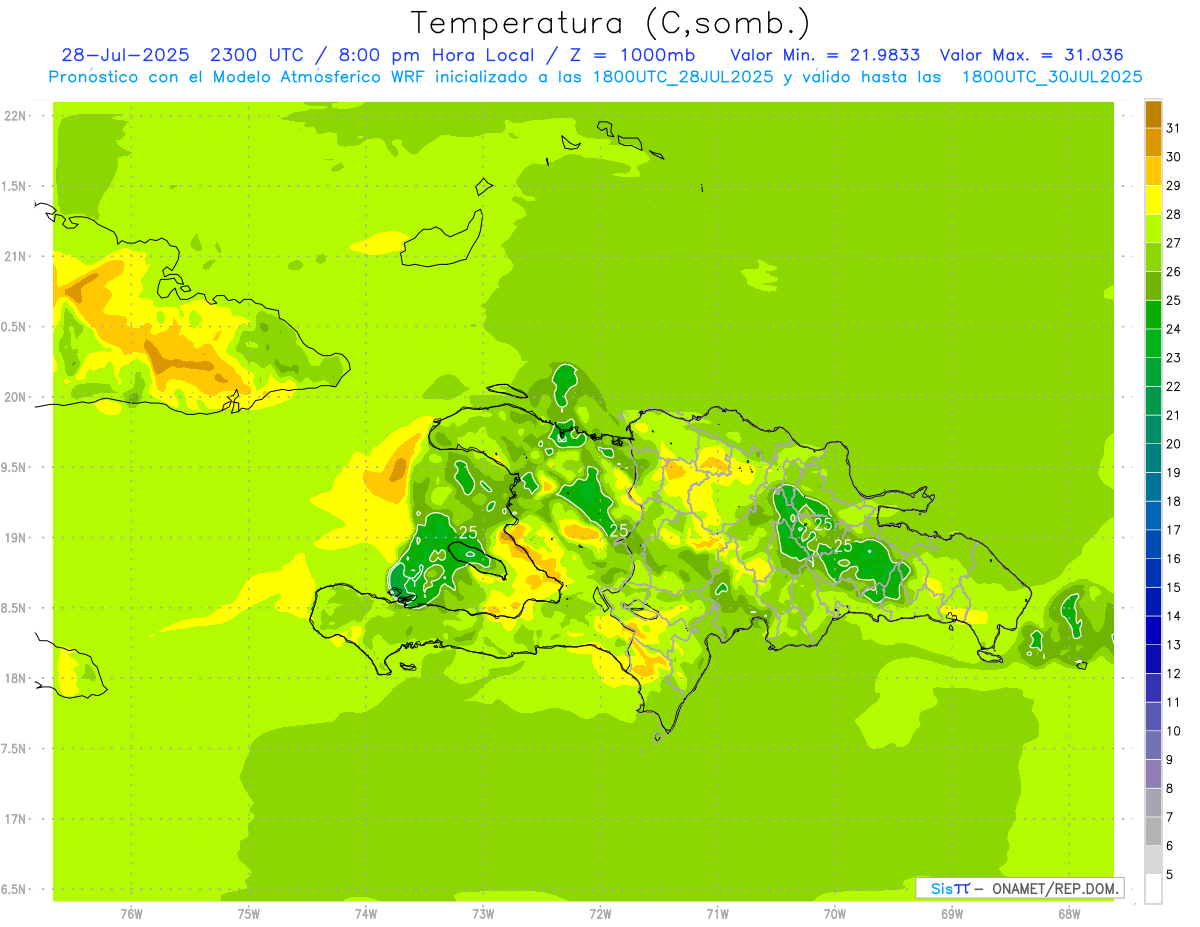Click the legend value "14"

pyautogui.click(x=1174, y=616)
